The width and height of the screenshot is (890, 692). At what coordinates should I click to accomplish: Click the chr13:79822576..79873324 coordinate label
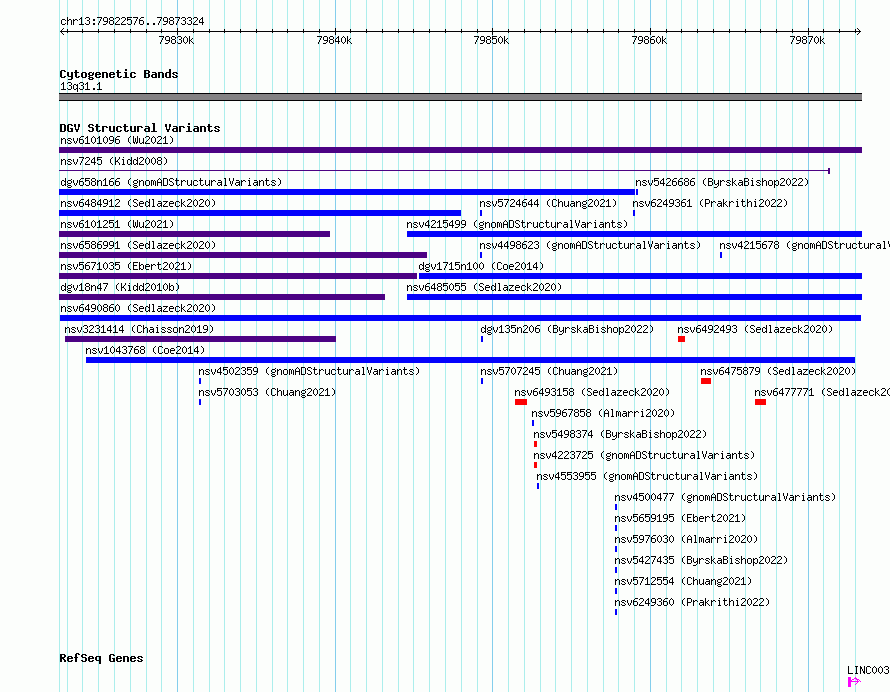(132, 21)
